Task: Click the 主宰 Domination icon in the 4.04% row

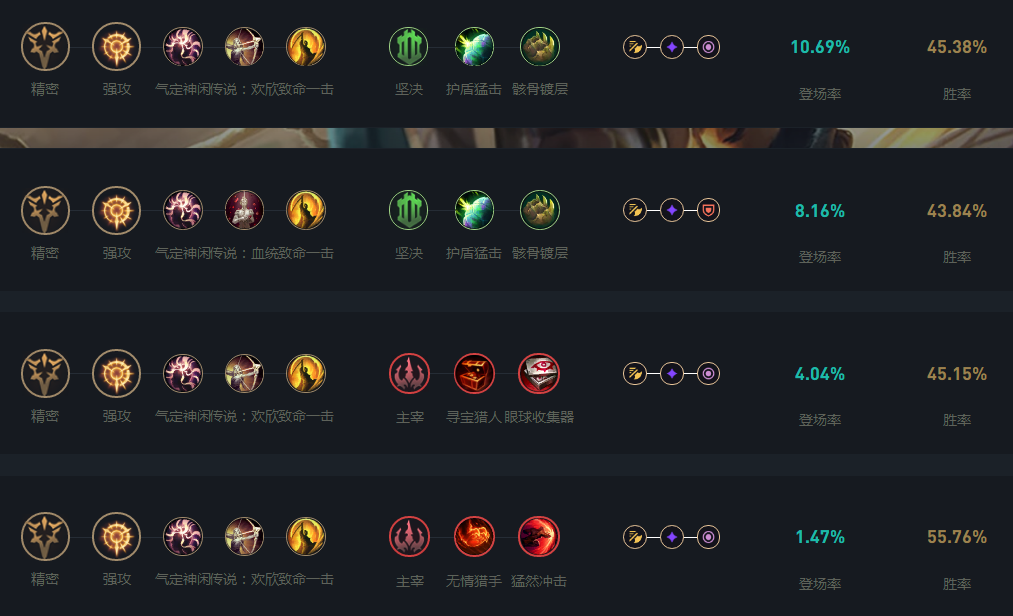Action: 409,374
